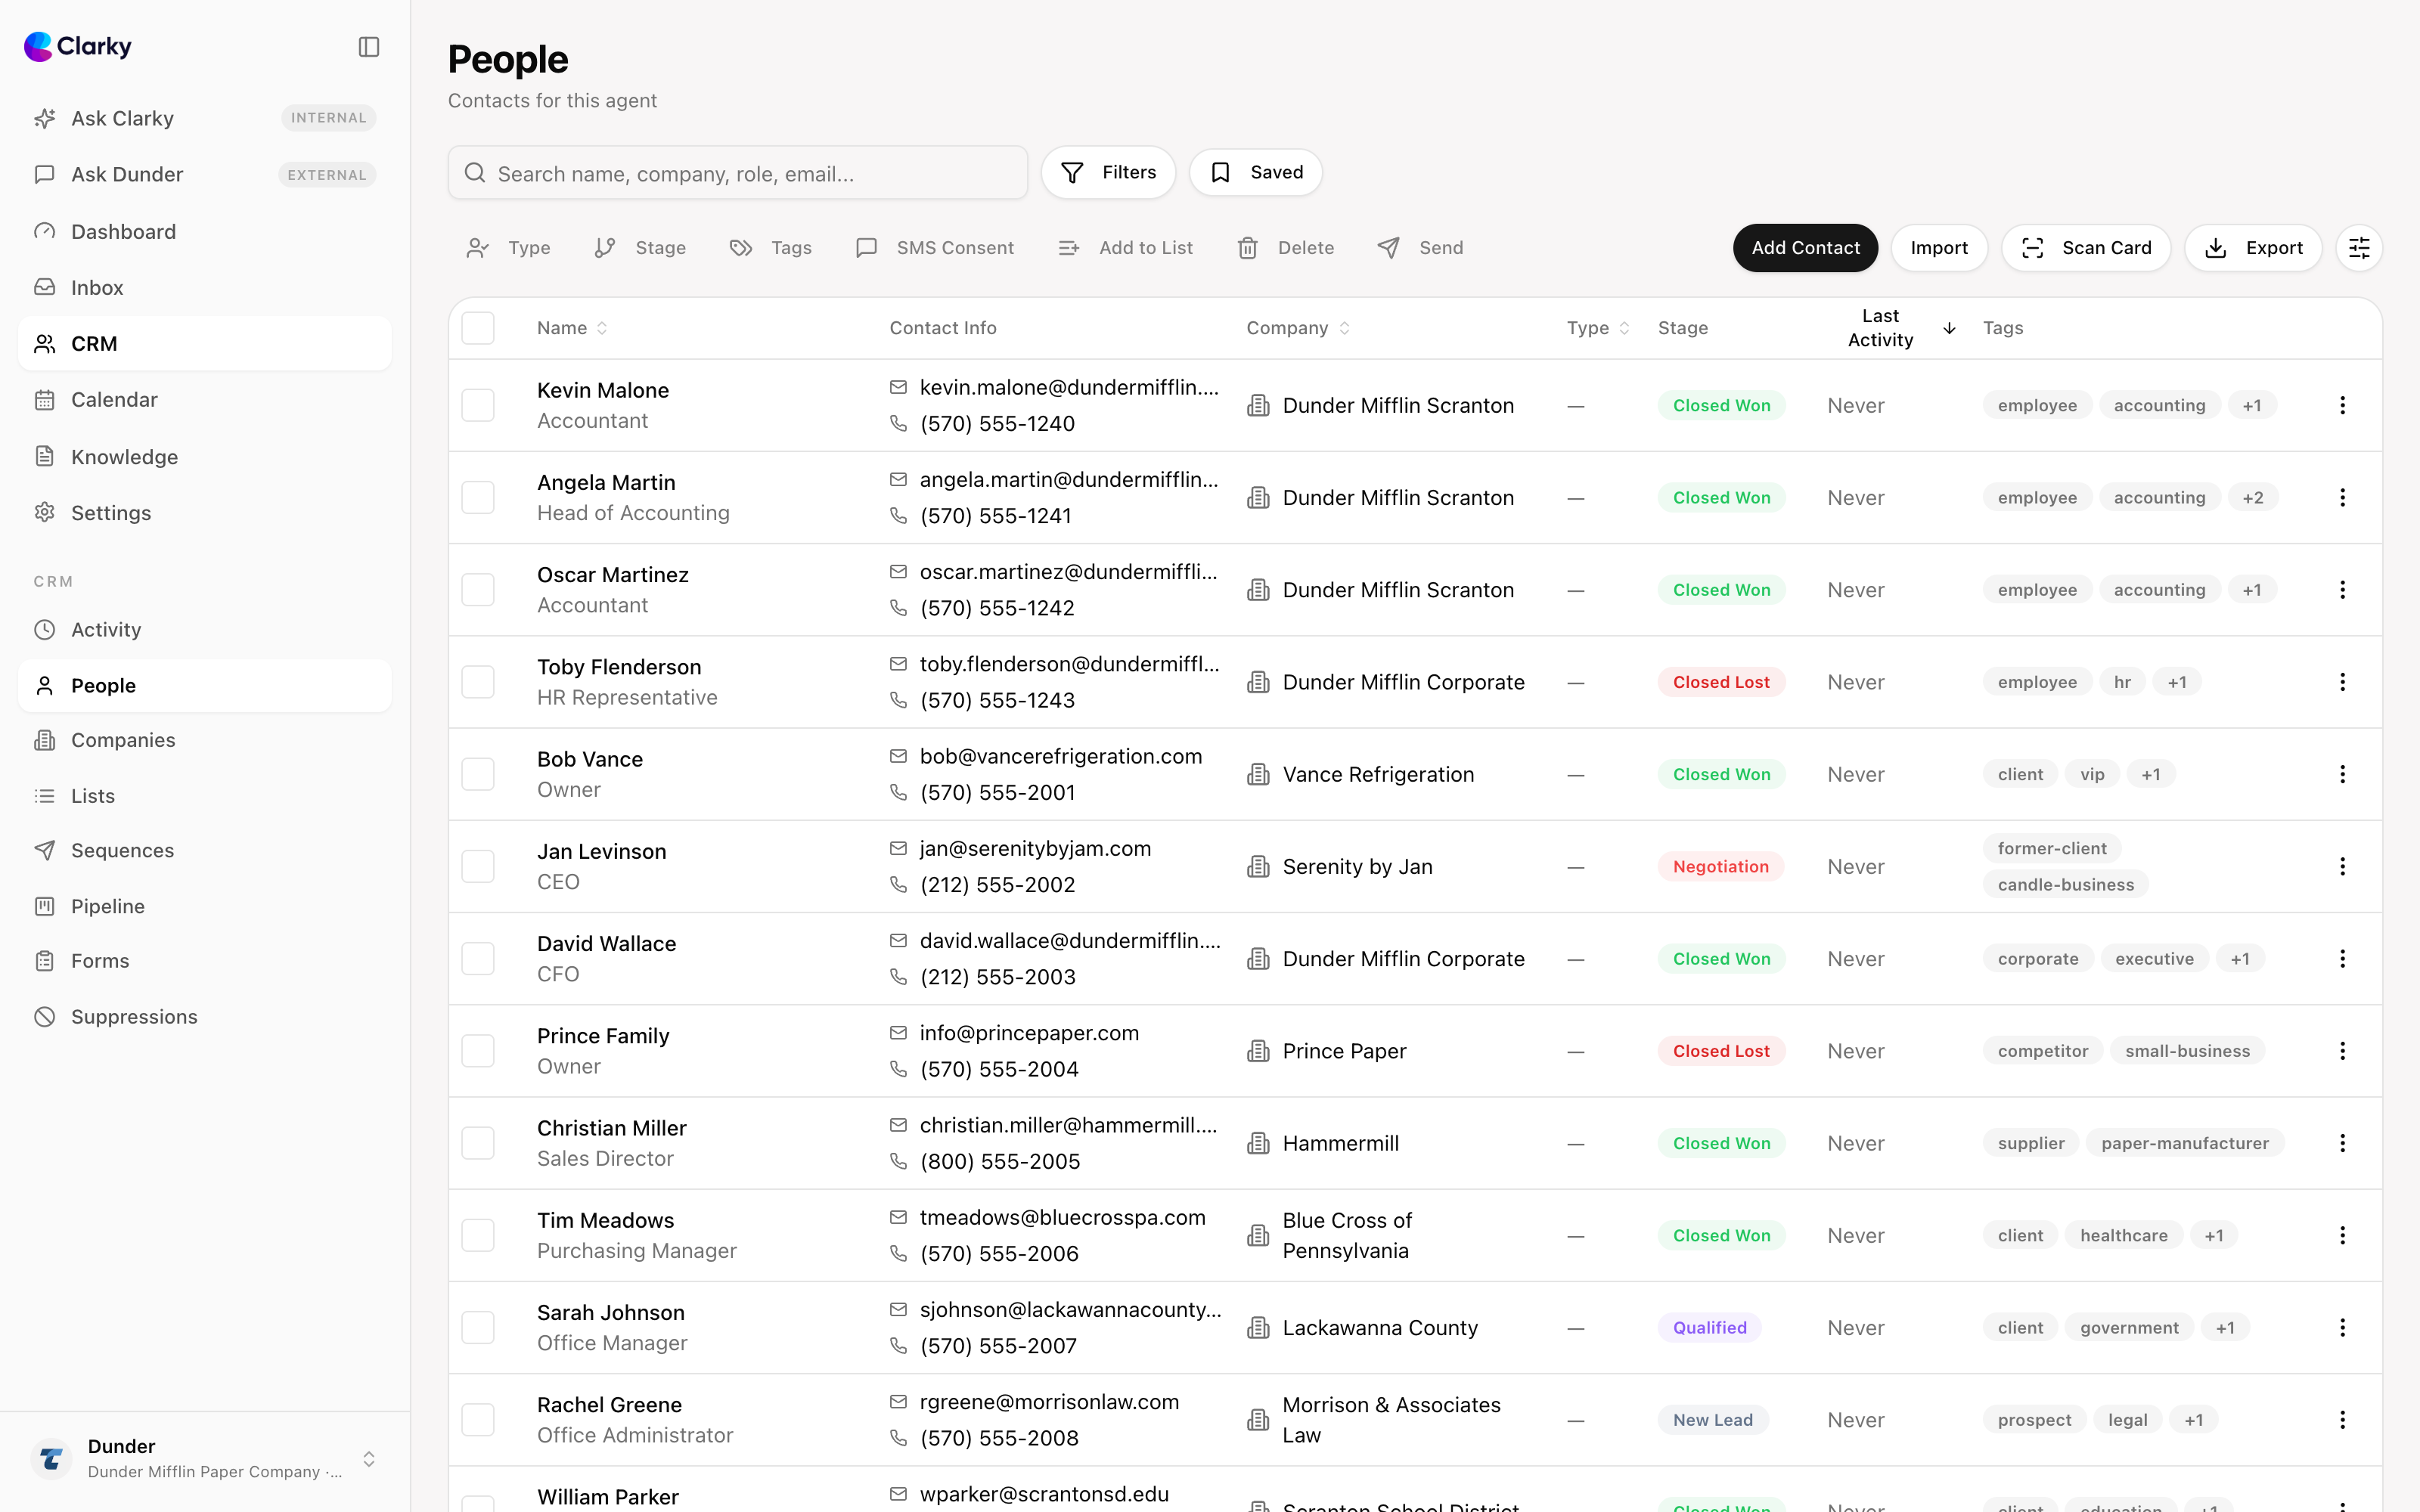Click the Import button
Viewport: 2420px width, 1512px height.
point(1939,248)
